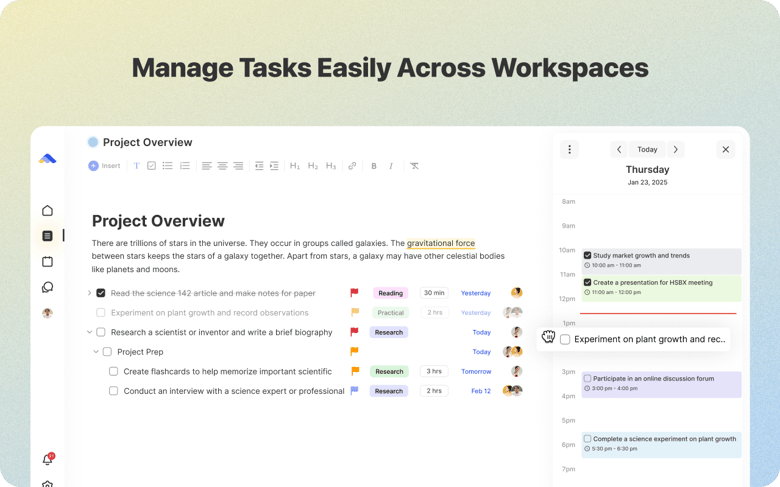The image size is (780, 487).
Task: Apply bold formatting from toolbar
Action: [x=374, y=166]
